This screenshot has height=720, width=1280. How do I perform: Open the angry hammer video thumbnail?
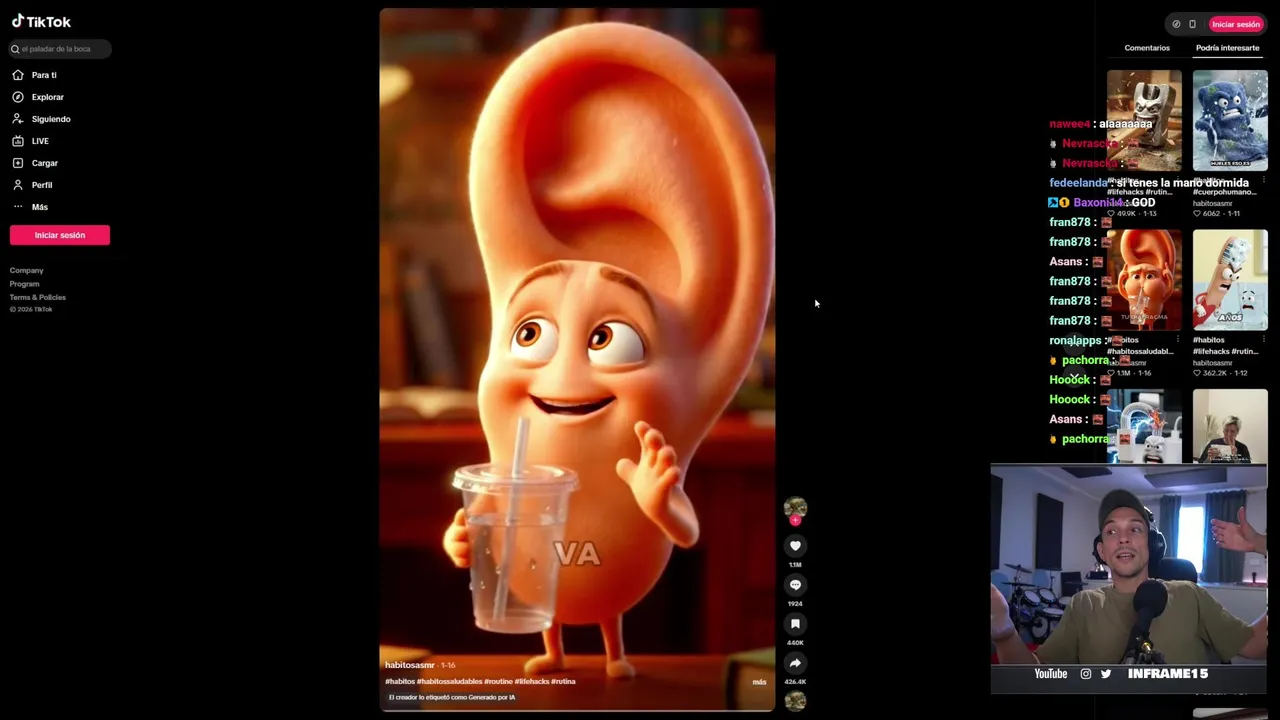pos(1144,120)
